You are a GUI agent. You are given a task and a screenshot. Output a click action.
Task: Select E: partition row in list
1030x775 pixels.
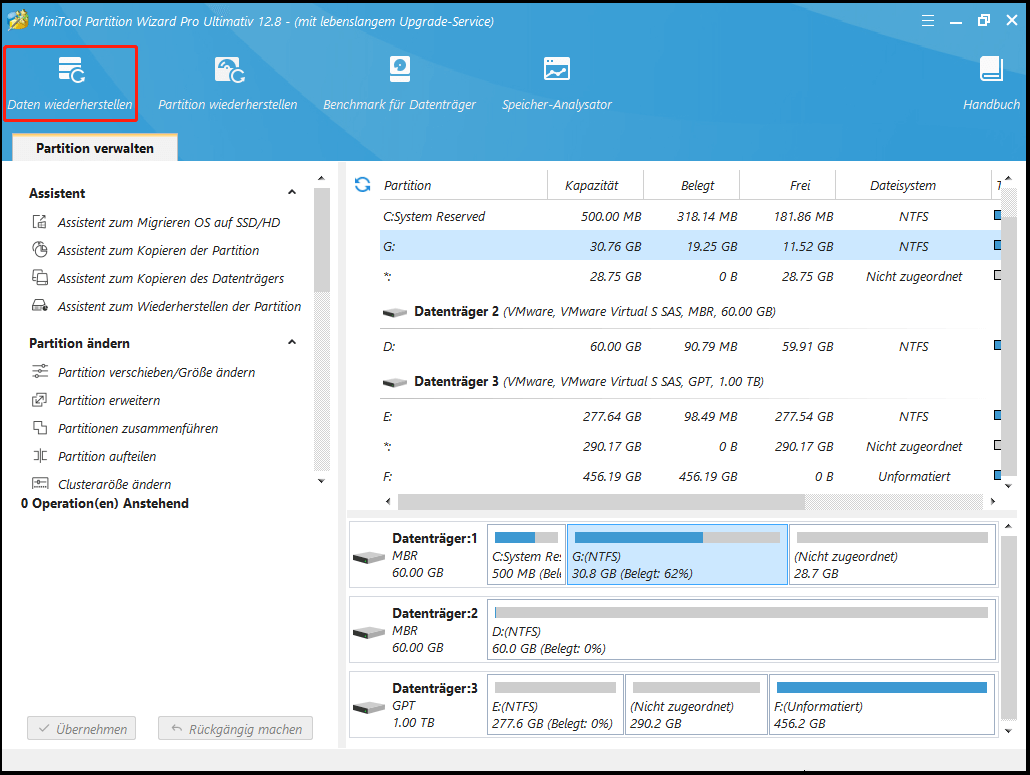(690, 416)
